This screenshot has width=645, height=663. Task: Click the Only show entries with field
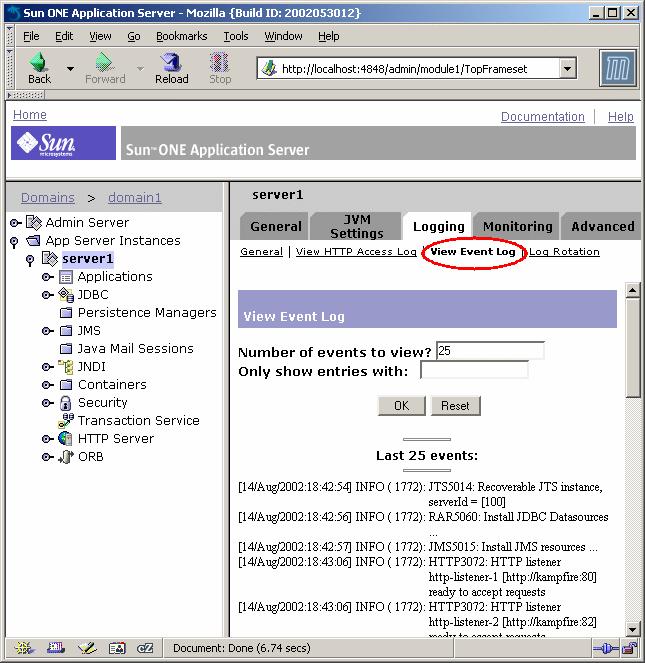(x=474, y=370)
